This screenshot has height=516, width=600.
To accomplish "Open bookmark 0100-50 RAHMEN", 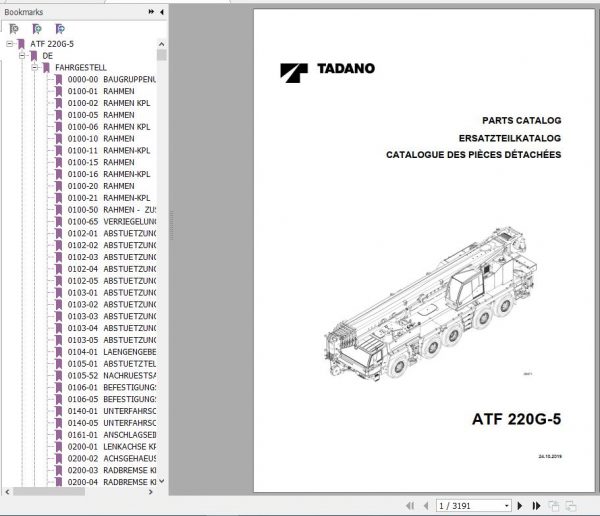I will [111, 210].
